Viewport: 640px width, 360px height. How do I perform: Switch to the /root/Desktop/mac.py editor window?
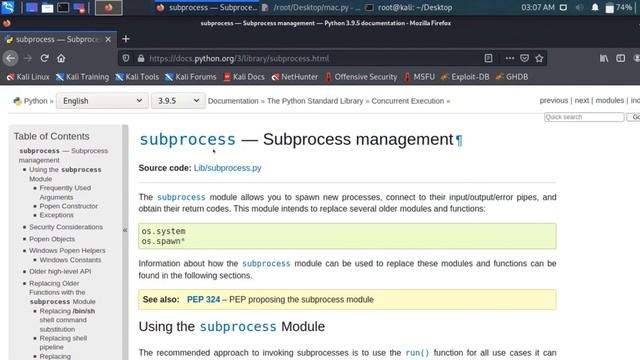(310, 7)
